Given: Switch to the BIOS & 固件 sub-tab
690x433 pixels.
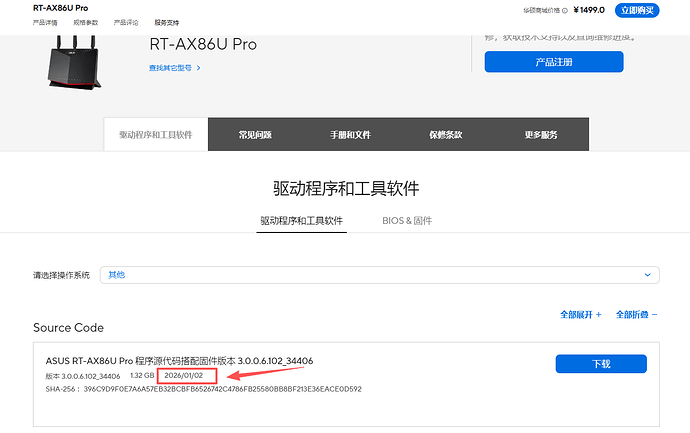Looking at the screenshot, I should tap(407, 220).
